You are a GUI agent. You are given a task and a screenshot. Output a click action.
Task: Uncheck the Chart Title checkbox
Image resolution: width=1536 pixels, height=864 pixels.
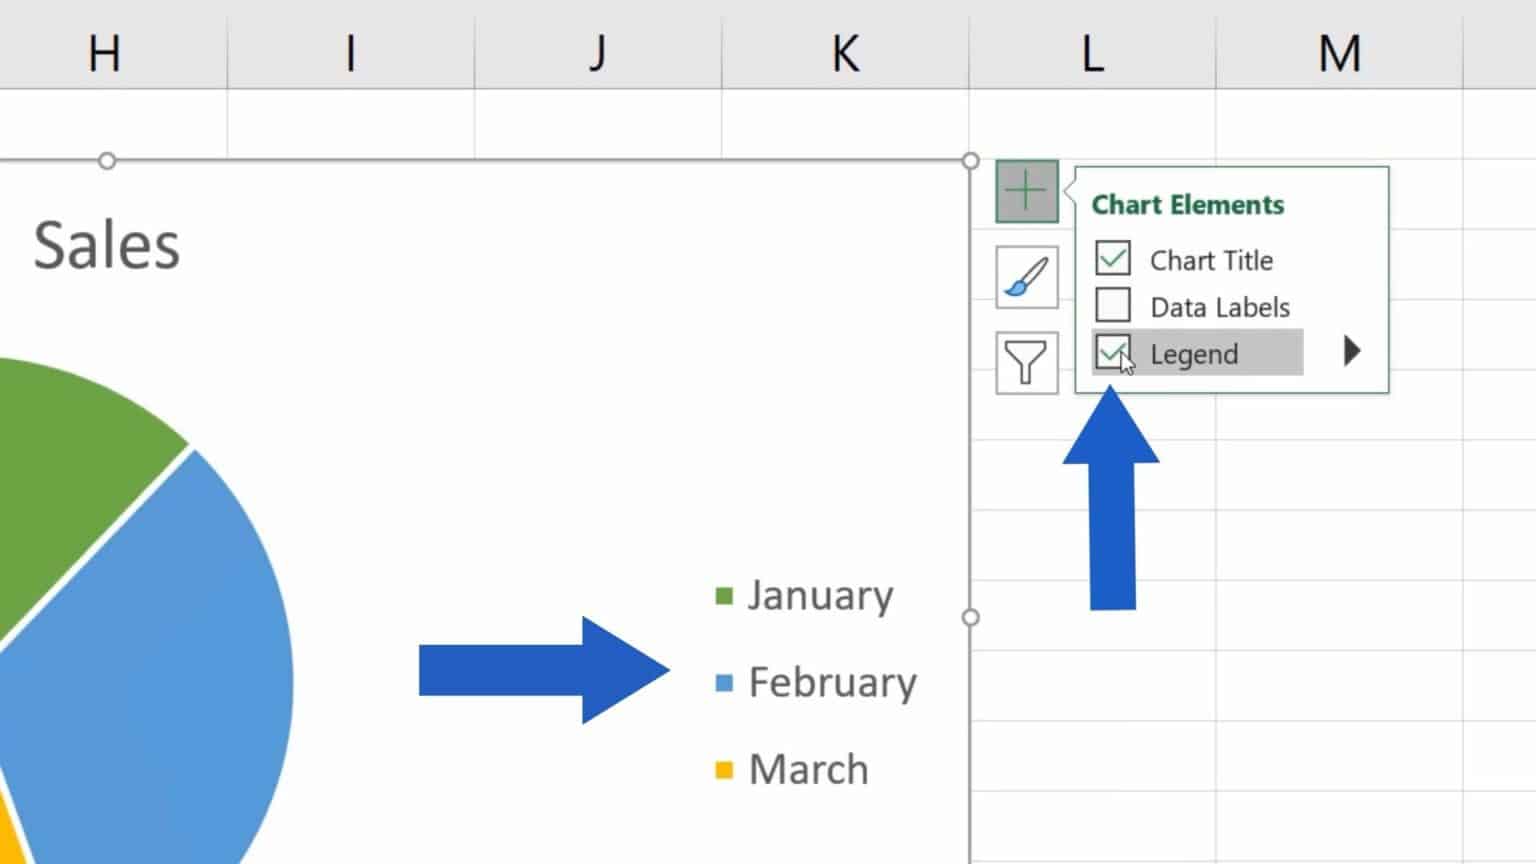(1113, 259)
